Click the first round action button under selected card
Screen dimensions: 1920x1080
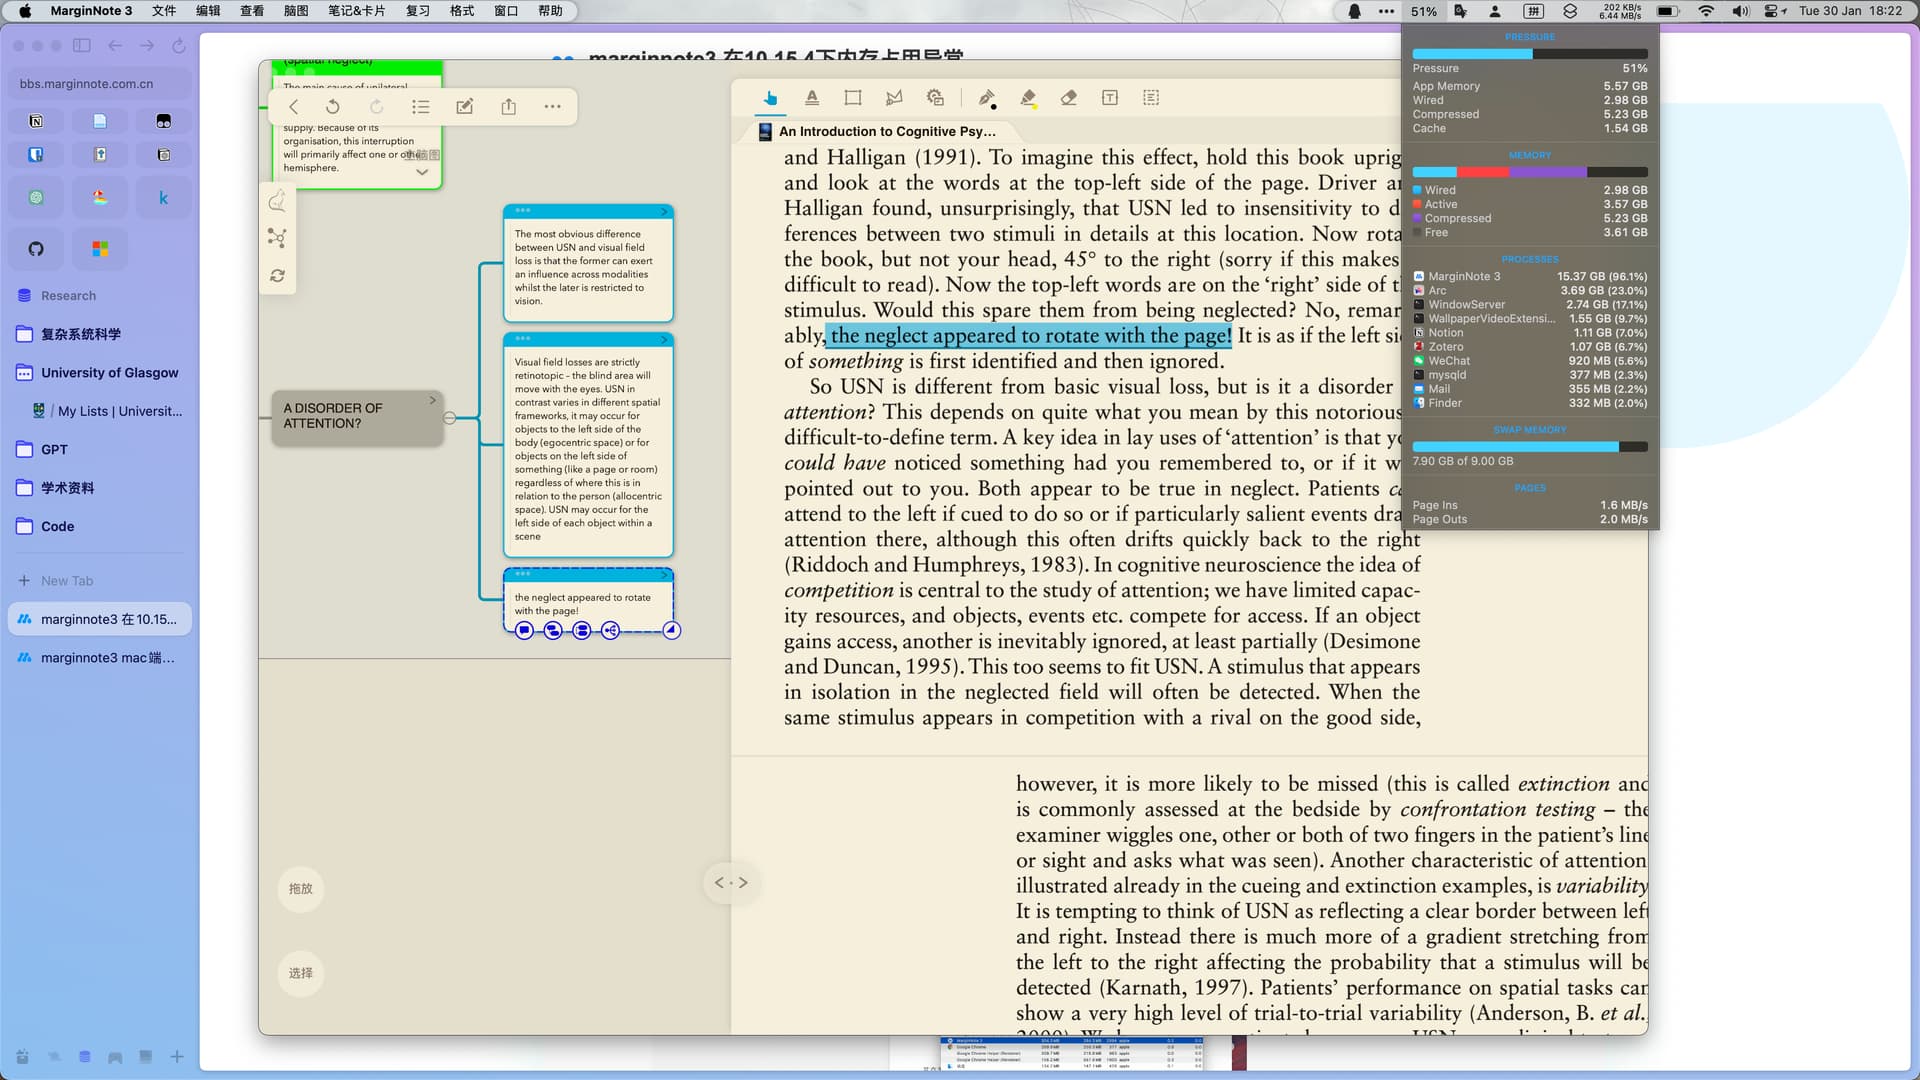click(524, 631)
